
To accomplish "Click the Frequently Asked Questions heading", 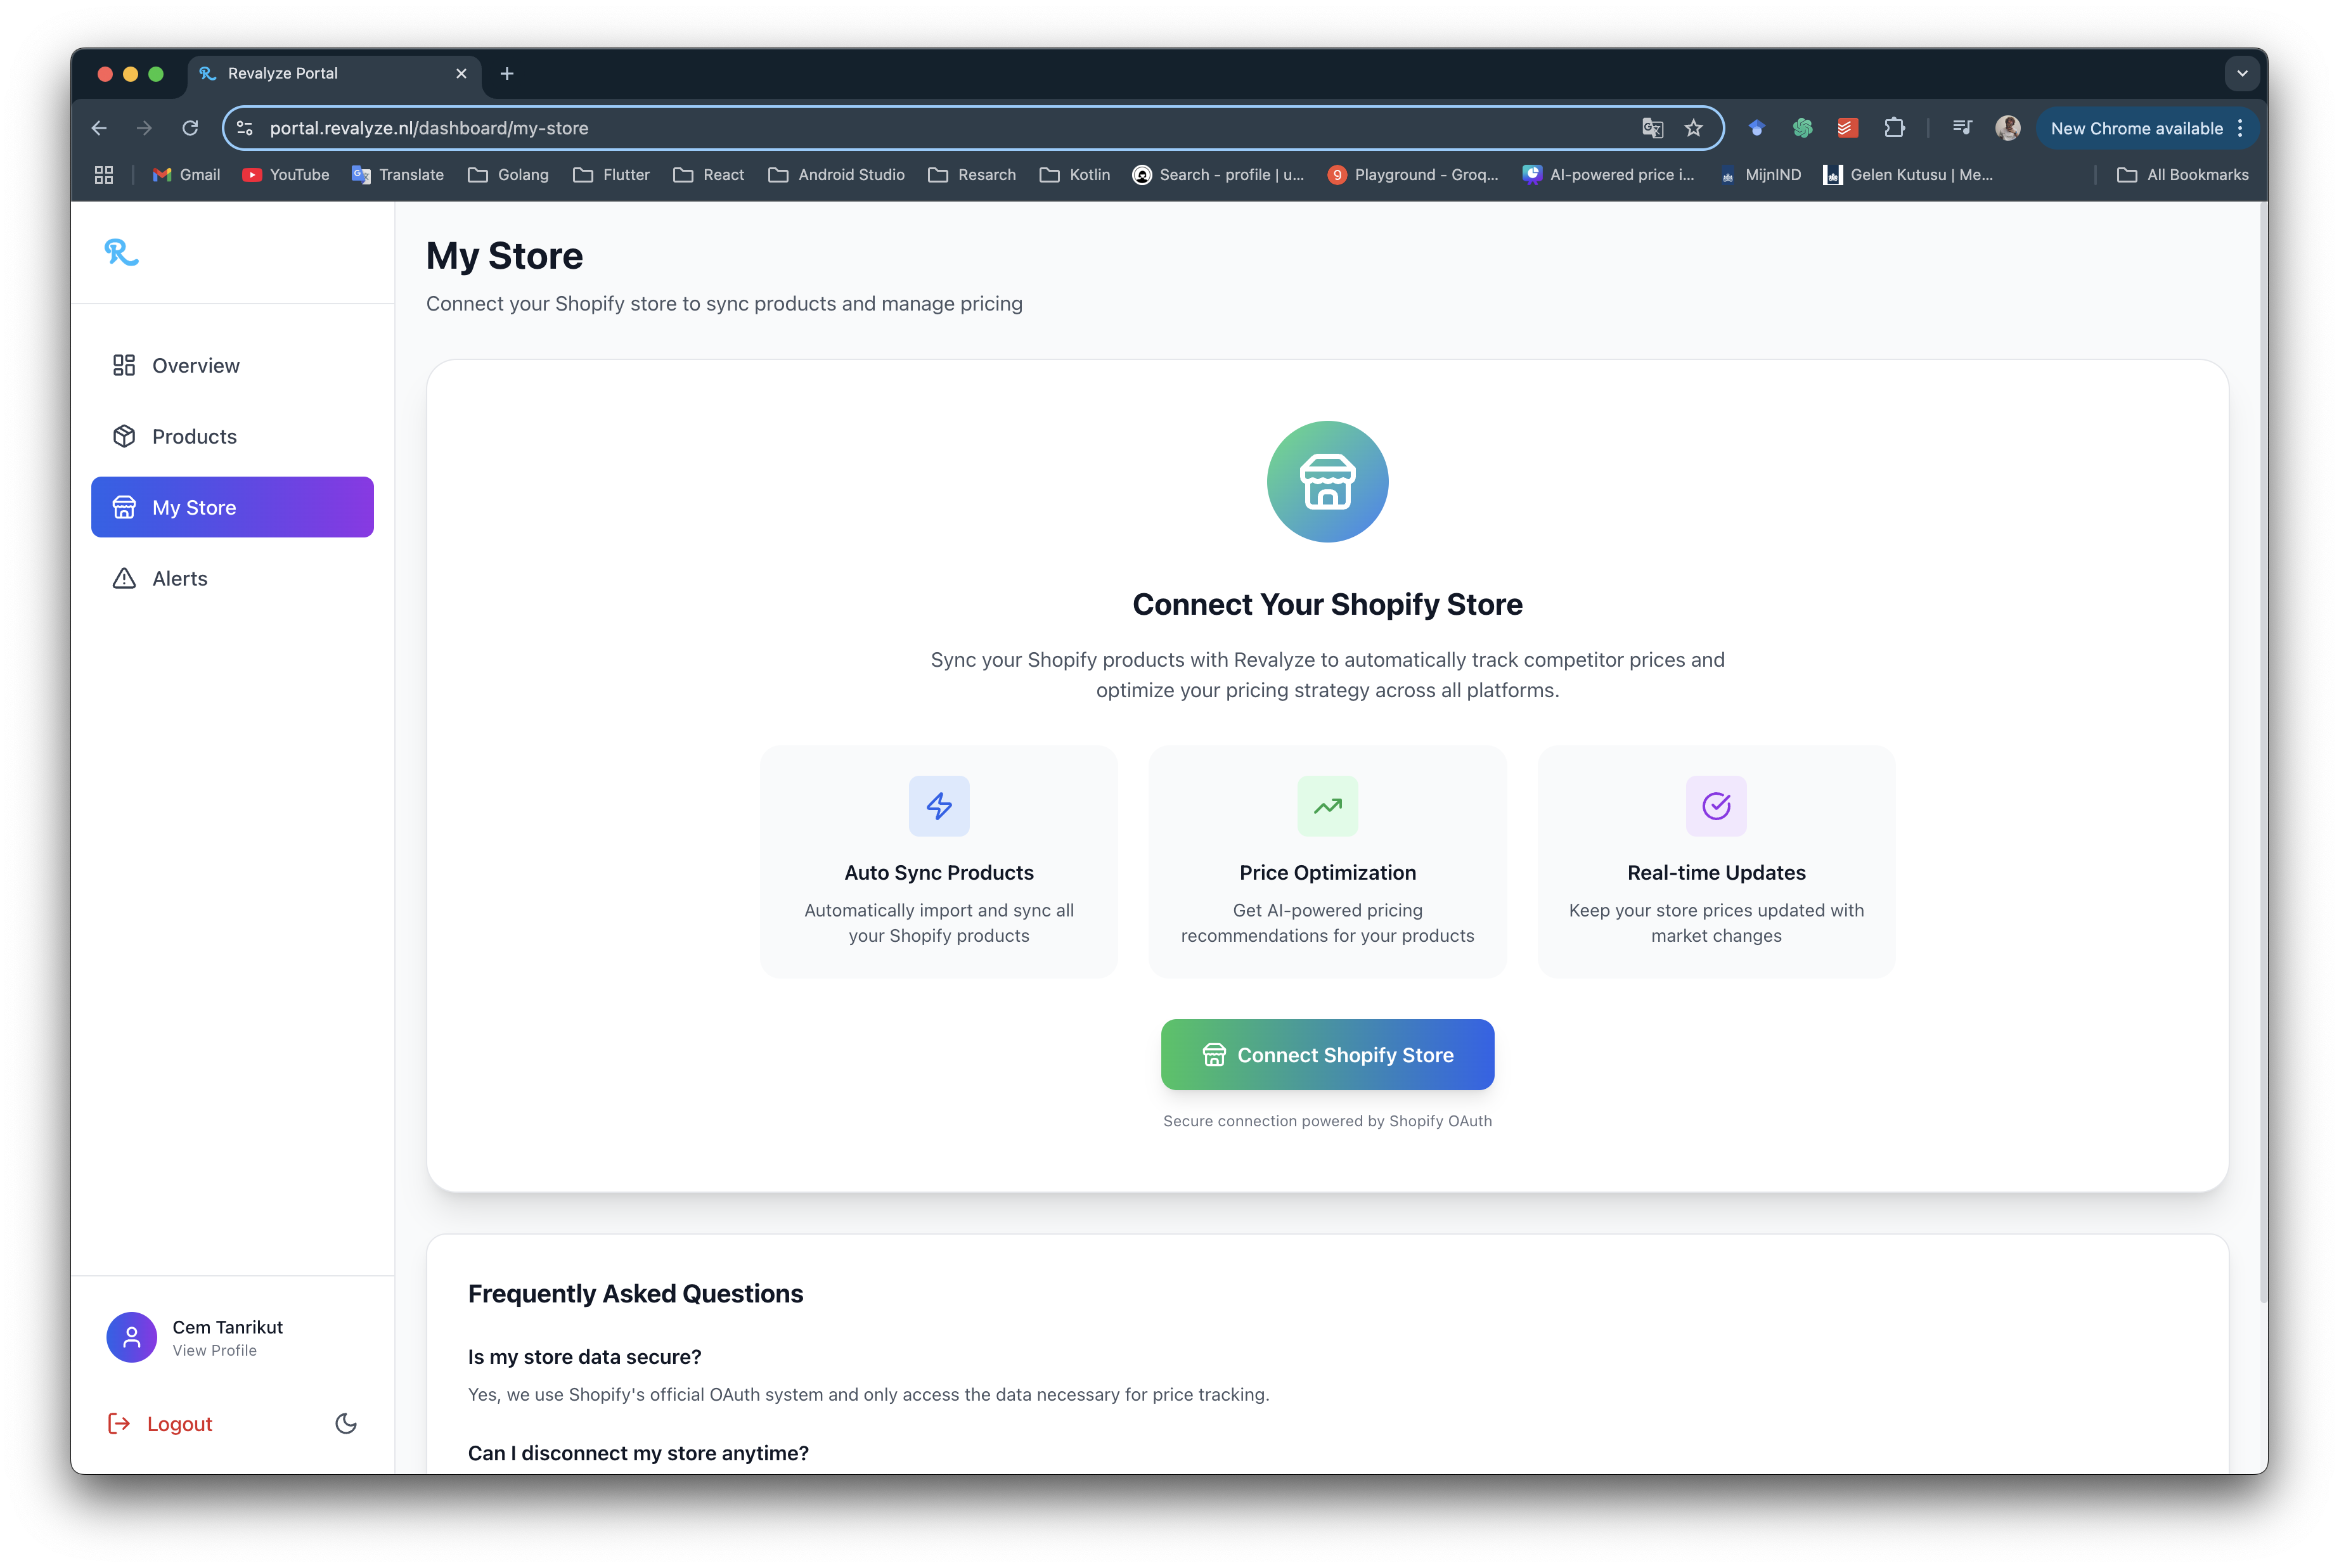I will tap(635, 1294).
